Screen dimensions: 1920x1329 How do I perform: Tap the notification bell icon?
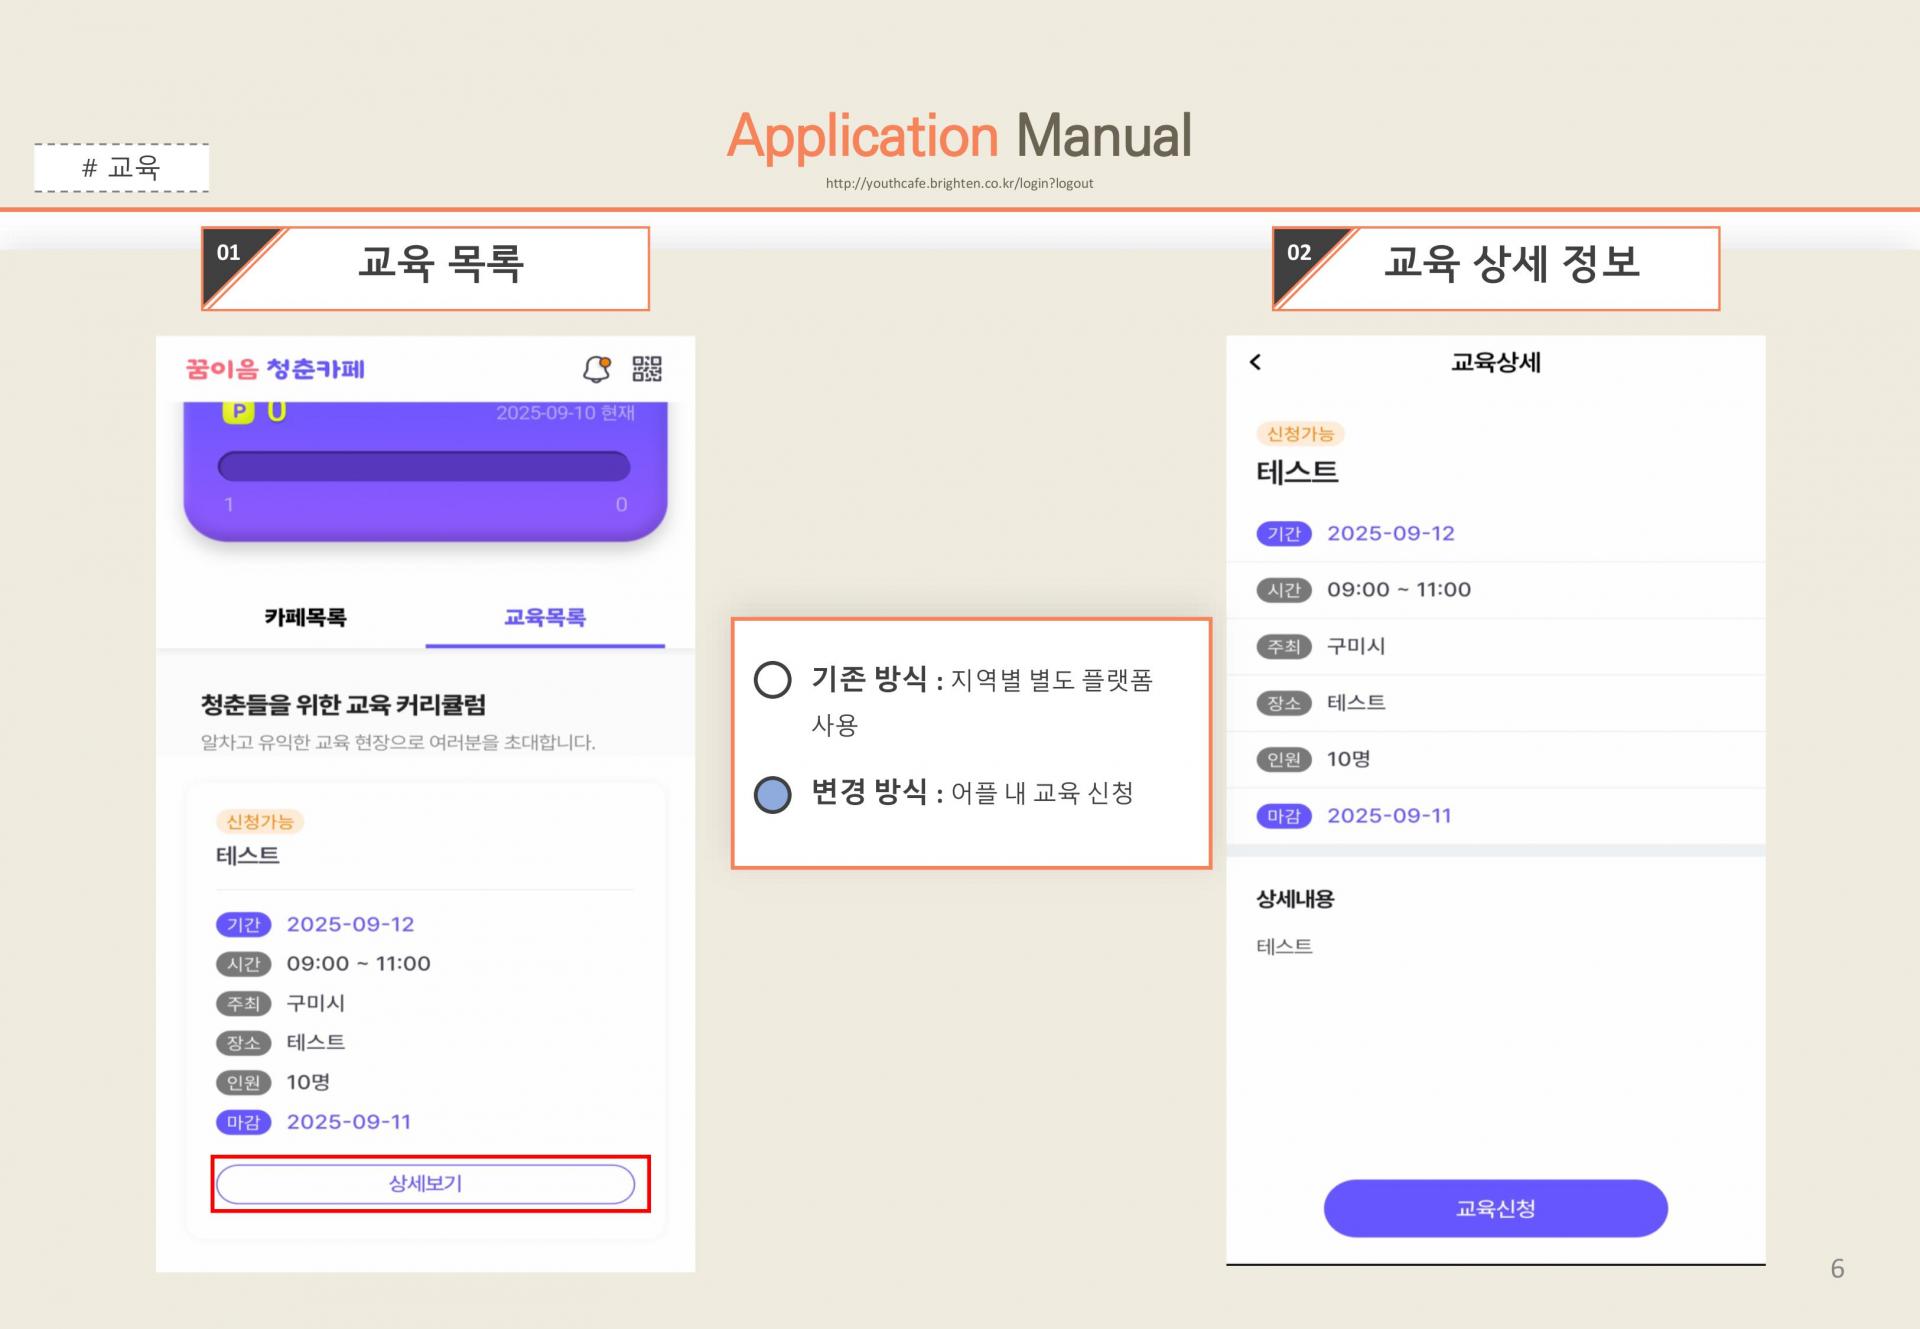tap(596, 369)
